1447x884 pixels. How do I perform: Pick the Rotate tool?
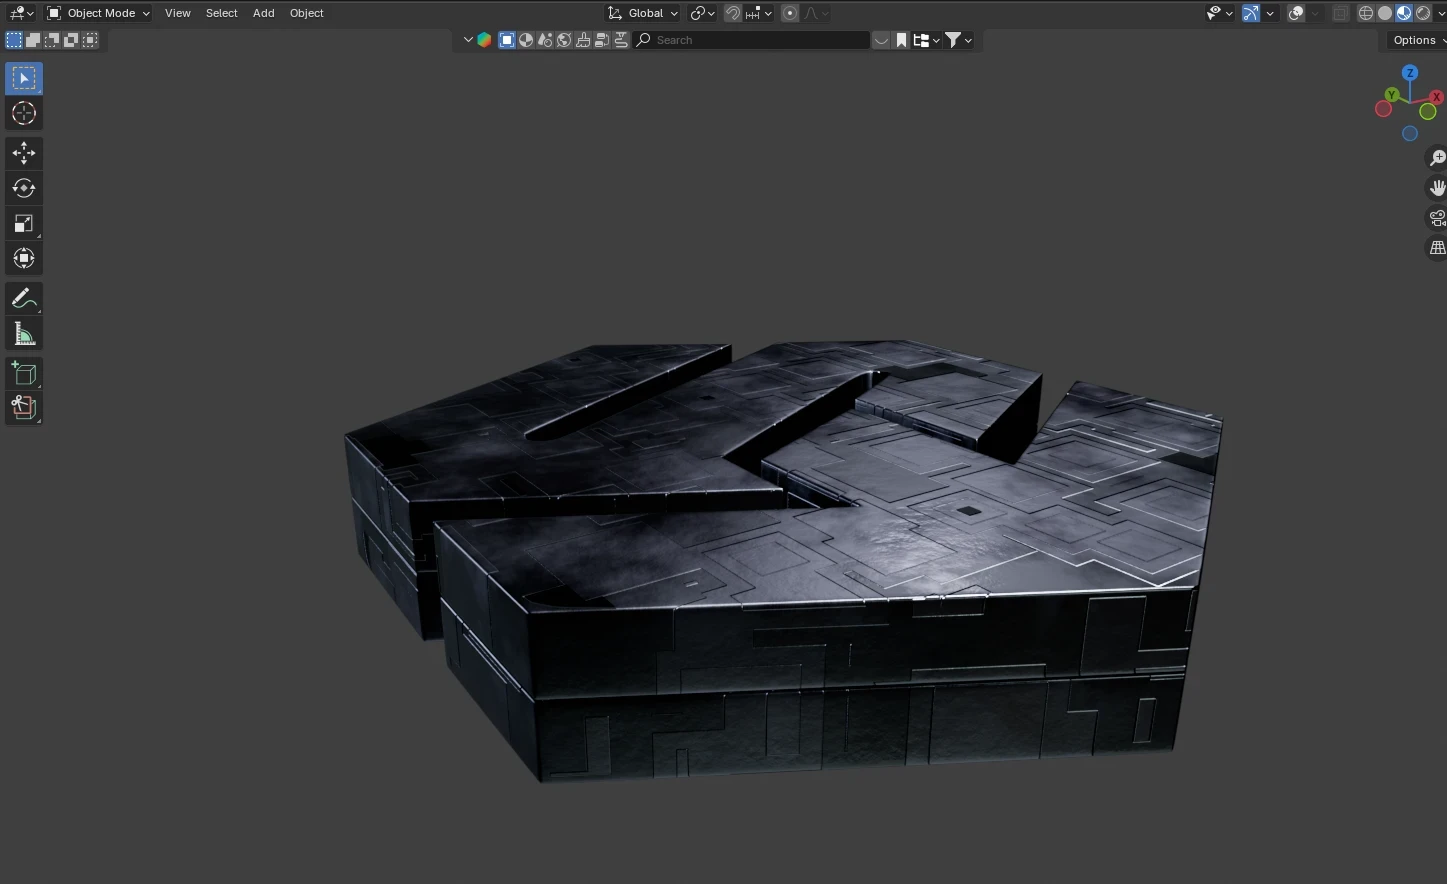coord(24,188)
